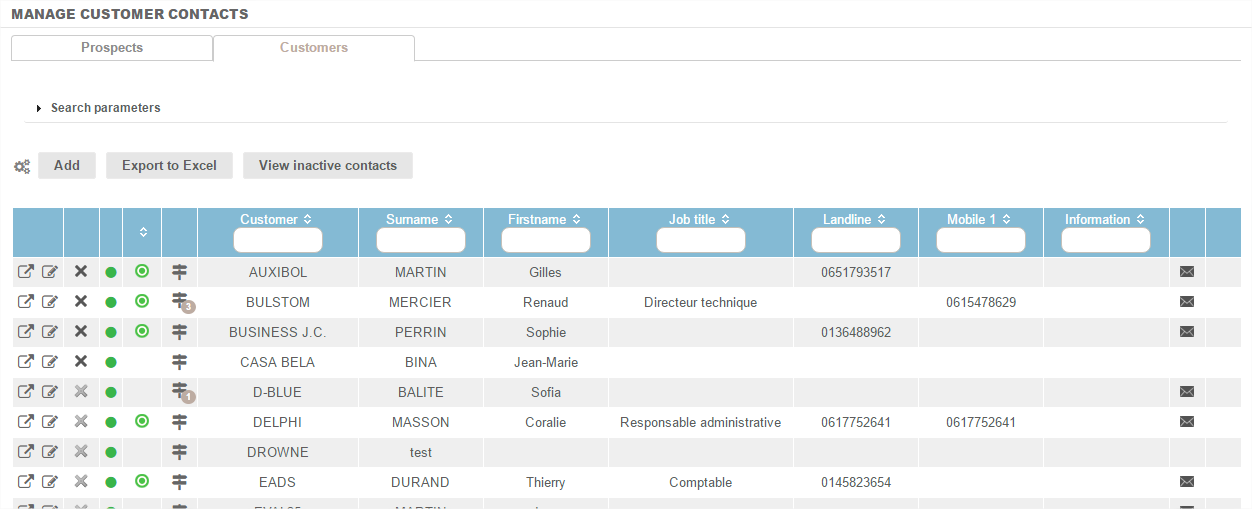
Task: Sort contacts by the Job title column
Action: 699,219
